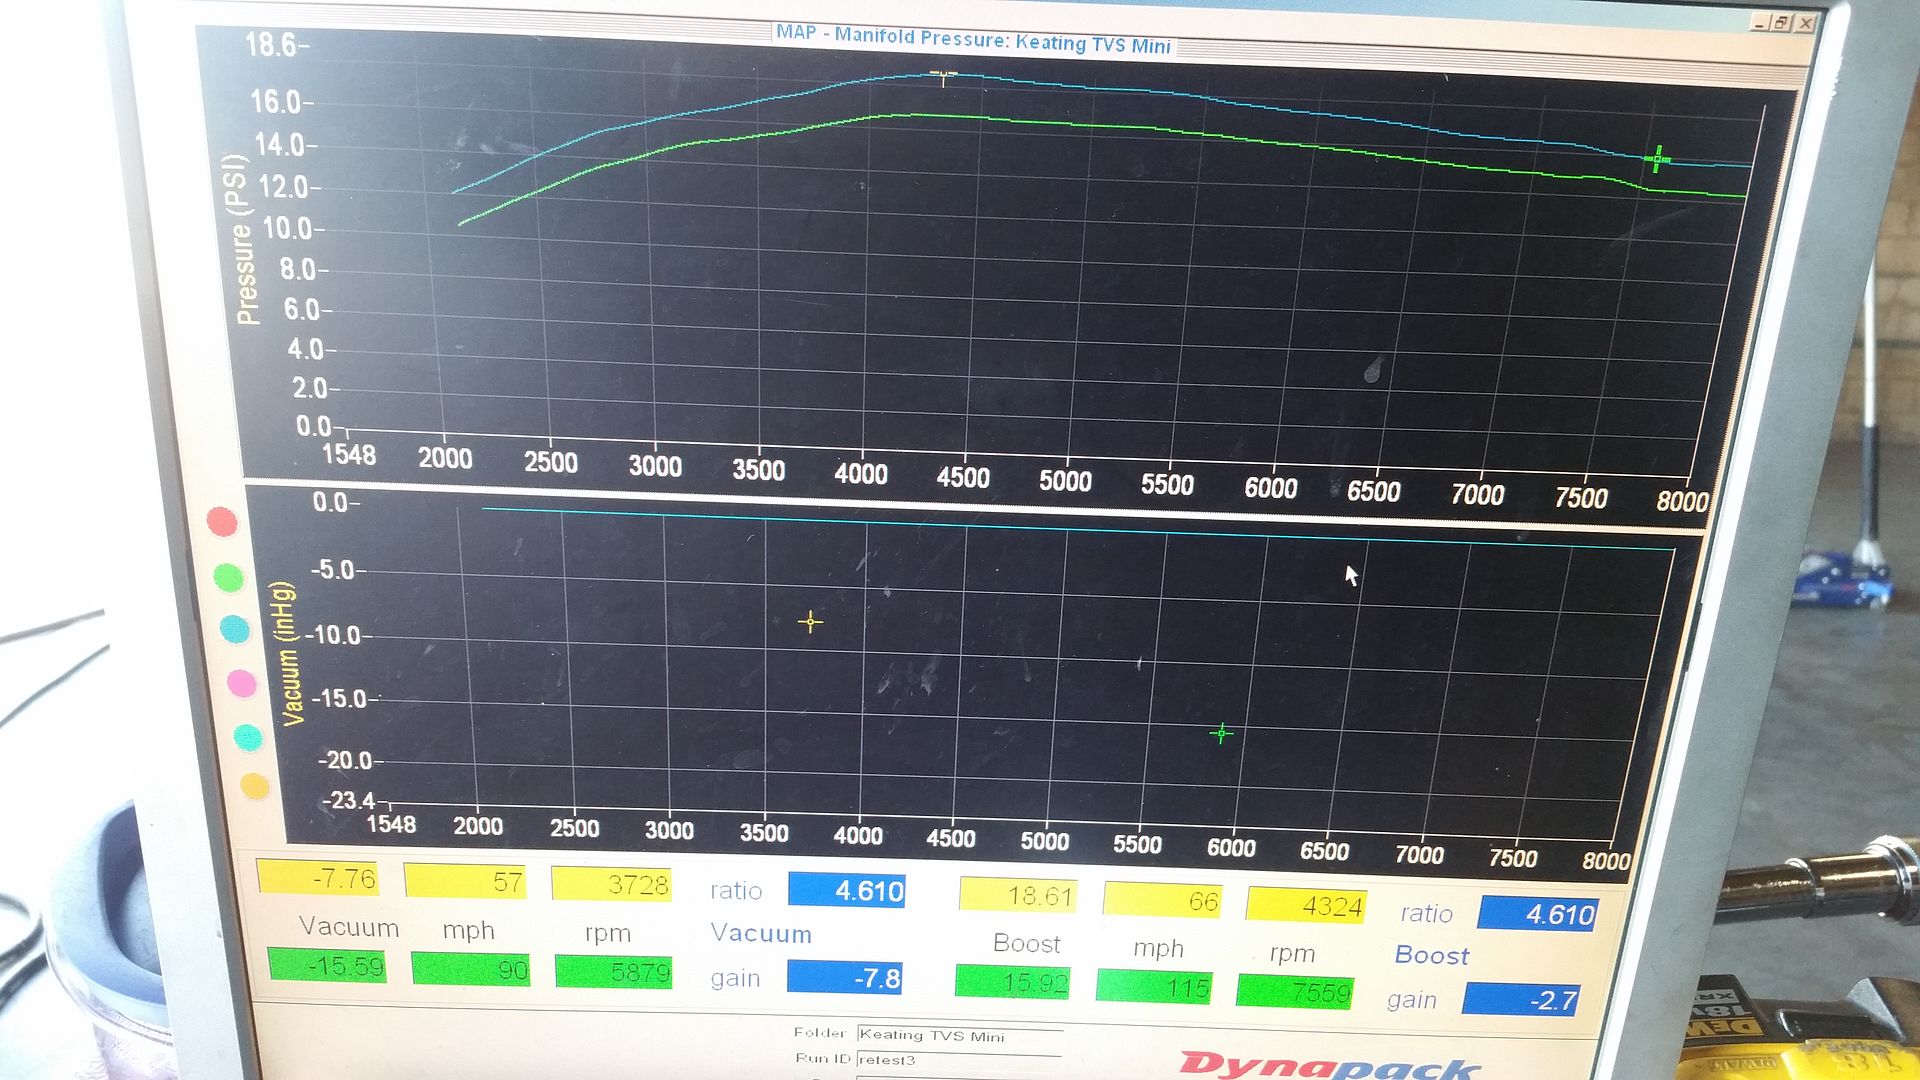This screenshot has width=1920, height=1080.
Task: Click the -23.4 minimum on the vacuum axis
Action: (x=350, y=800)
